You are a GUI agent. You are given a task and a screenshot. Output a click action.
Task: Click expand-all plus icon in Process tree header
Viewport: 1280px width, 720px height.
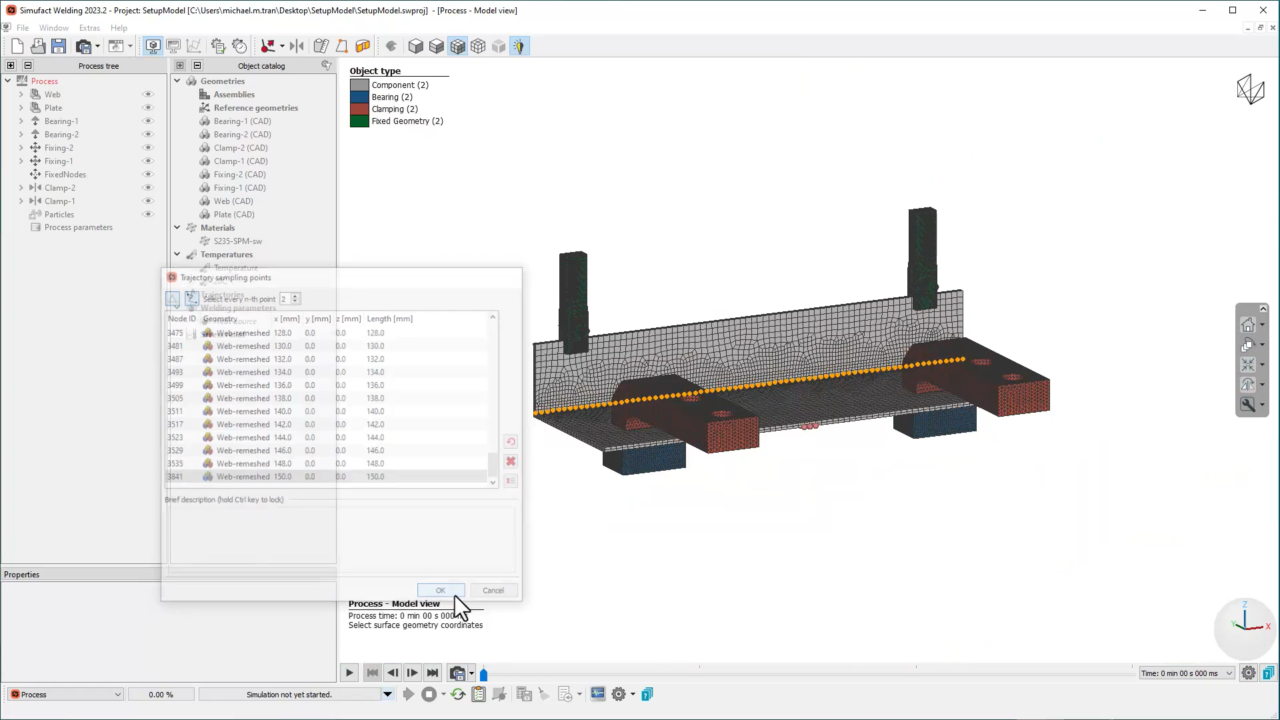(11, 66)
